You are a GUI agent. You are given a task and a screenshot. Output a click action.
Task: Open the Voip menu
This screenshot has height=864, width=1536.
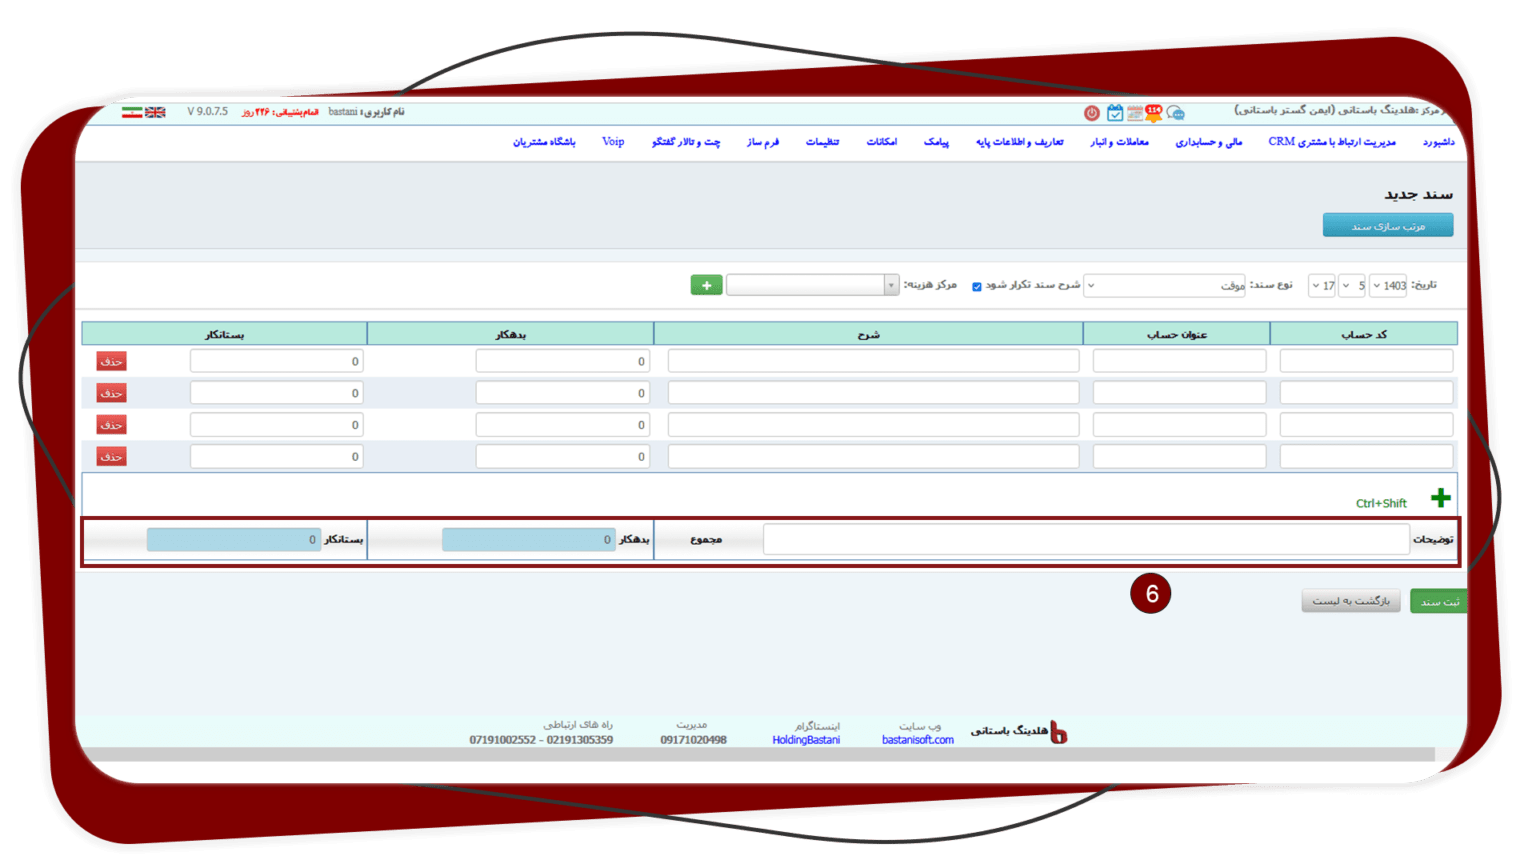click(613, 142)
